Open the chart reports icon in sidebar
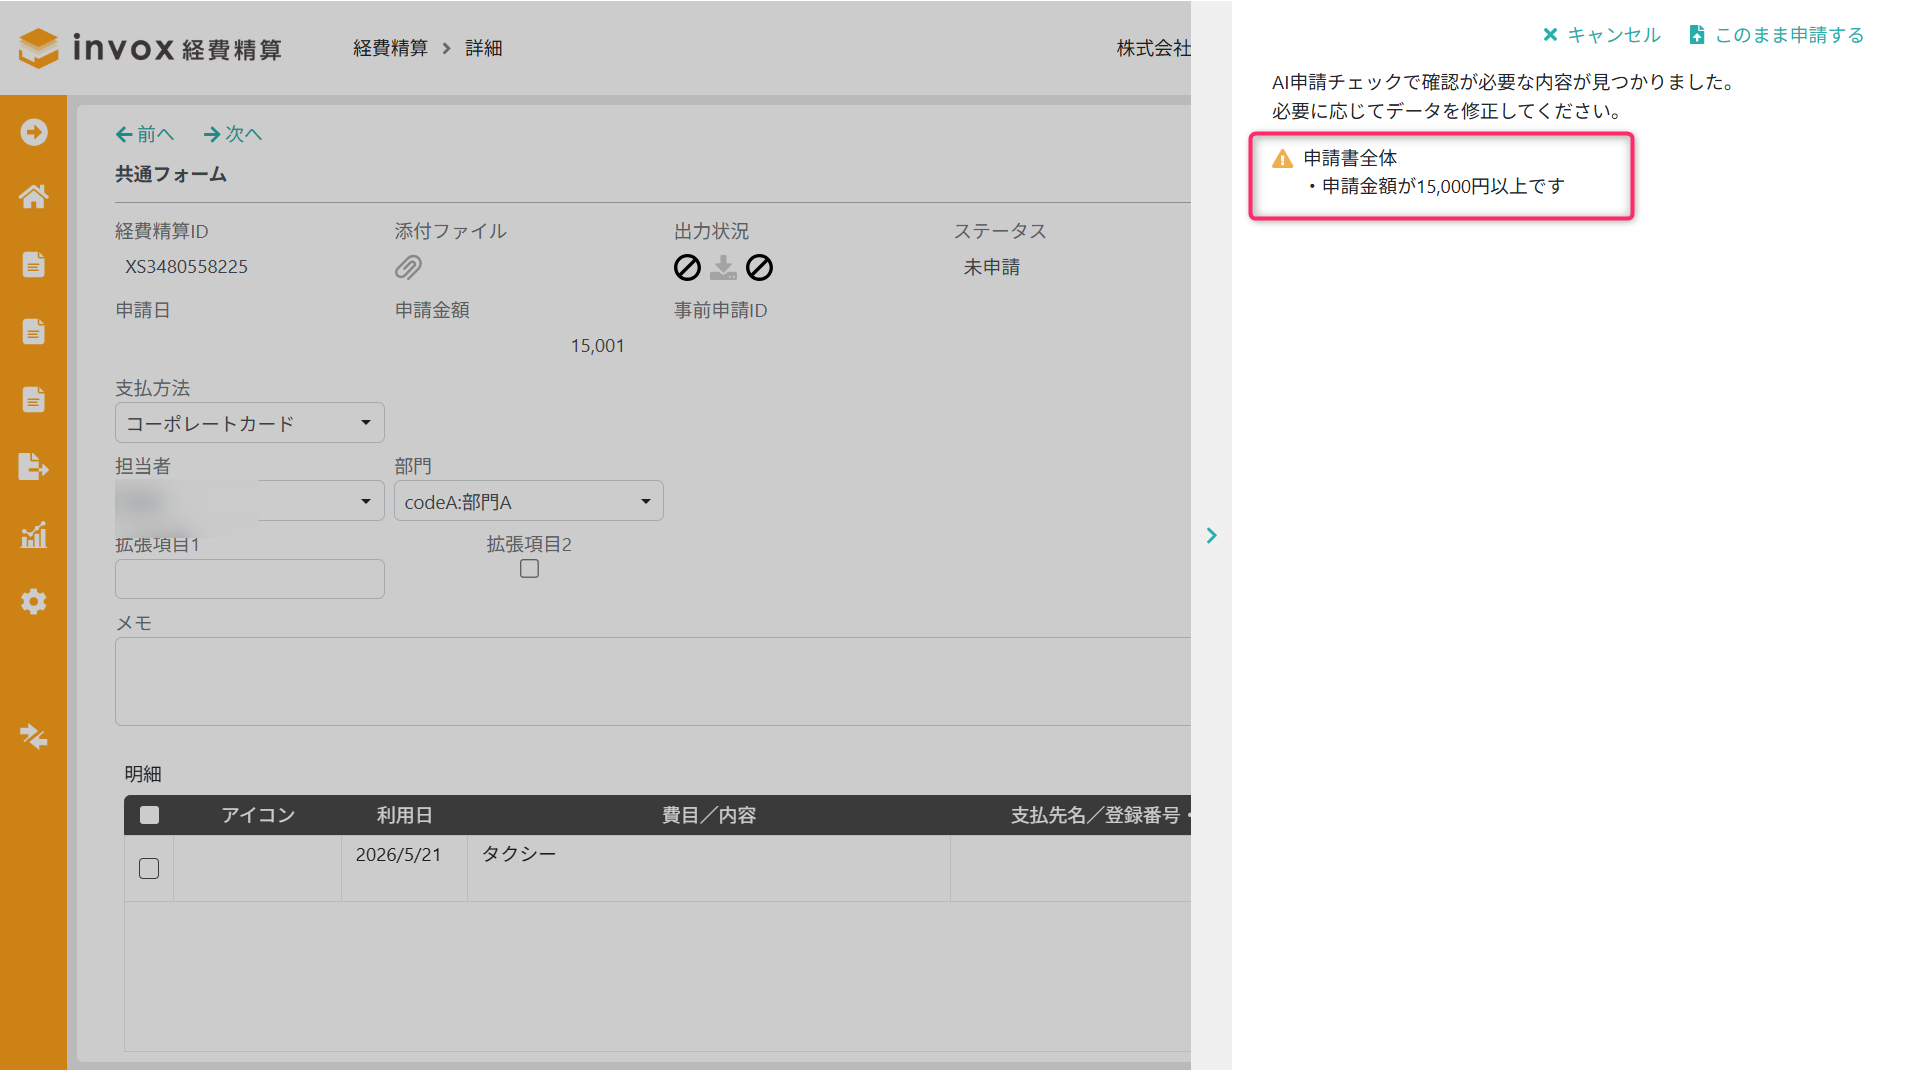Image resolution: width=1920 pixels, height=1070 pixels. point(34,534)
